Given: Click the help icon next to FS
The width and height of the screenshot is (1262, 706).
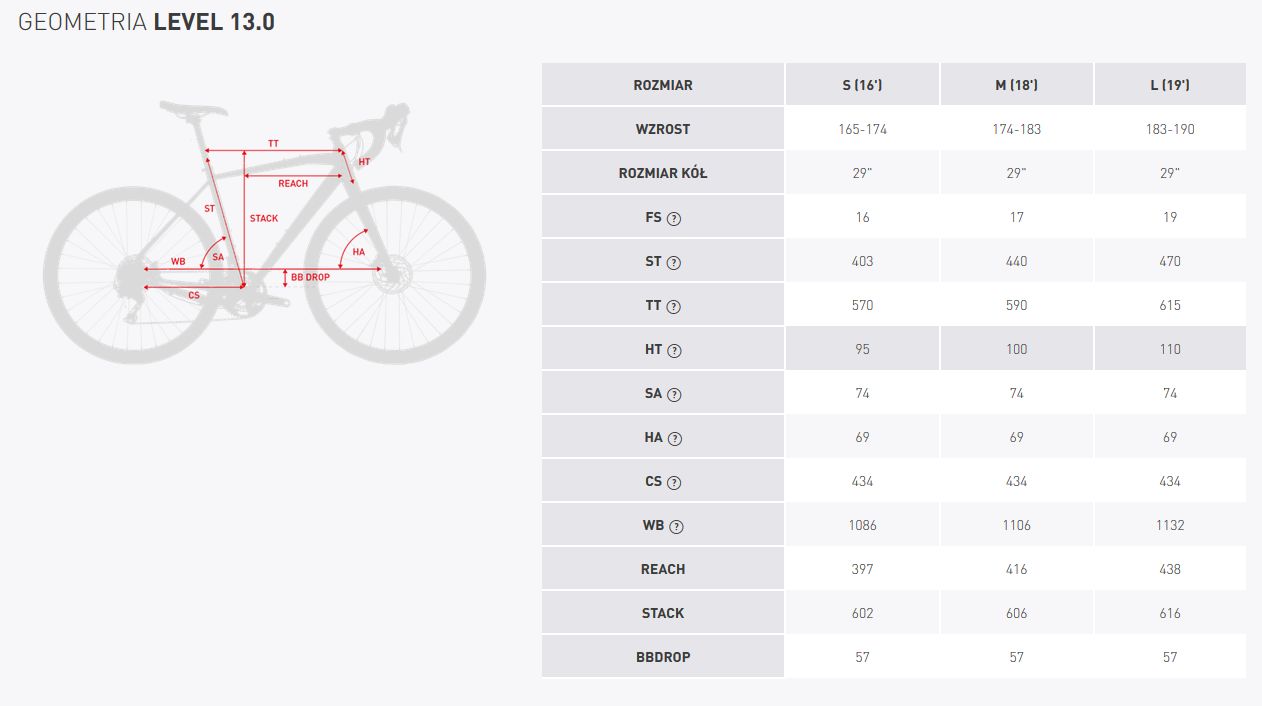Looking at the screenshot, I should coord(674,218).
